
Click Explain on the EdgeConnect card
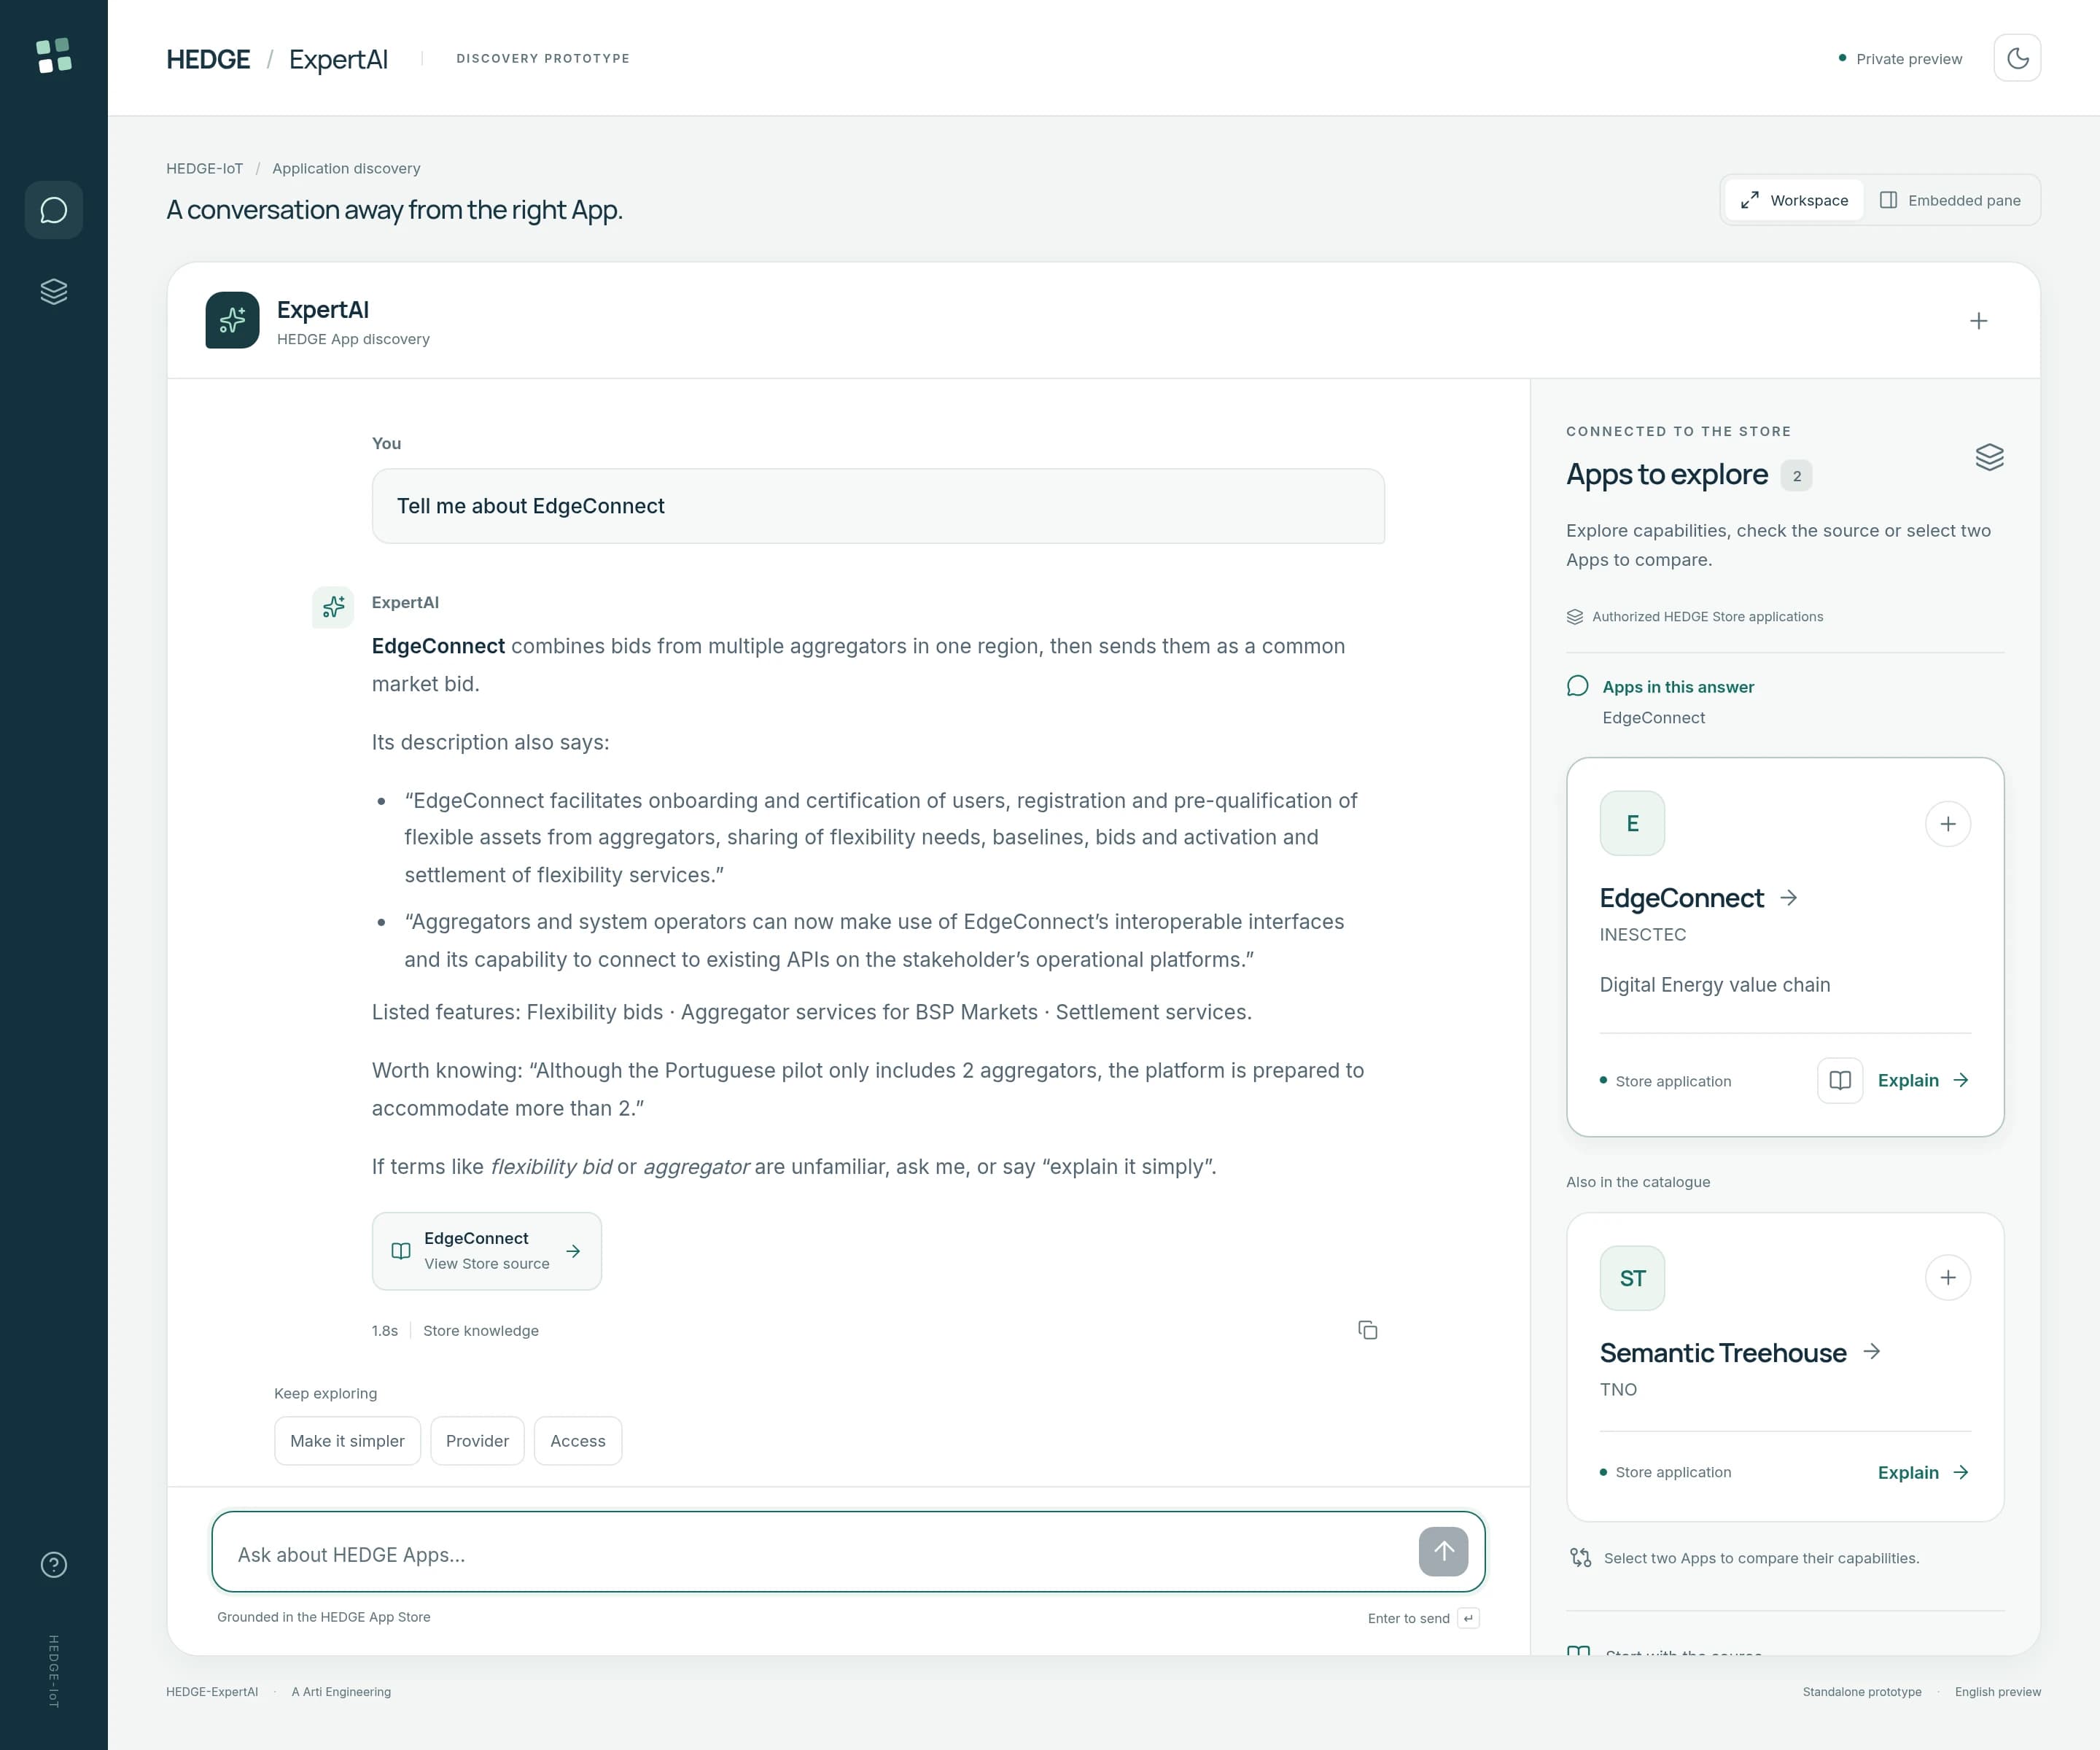[x=1923, y=1080]
